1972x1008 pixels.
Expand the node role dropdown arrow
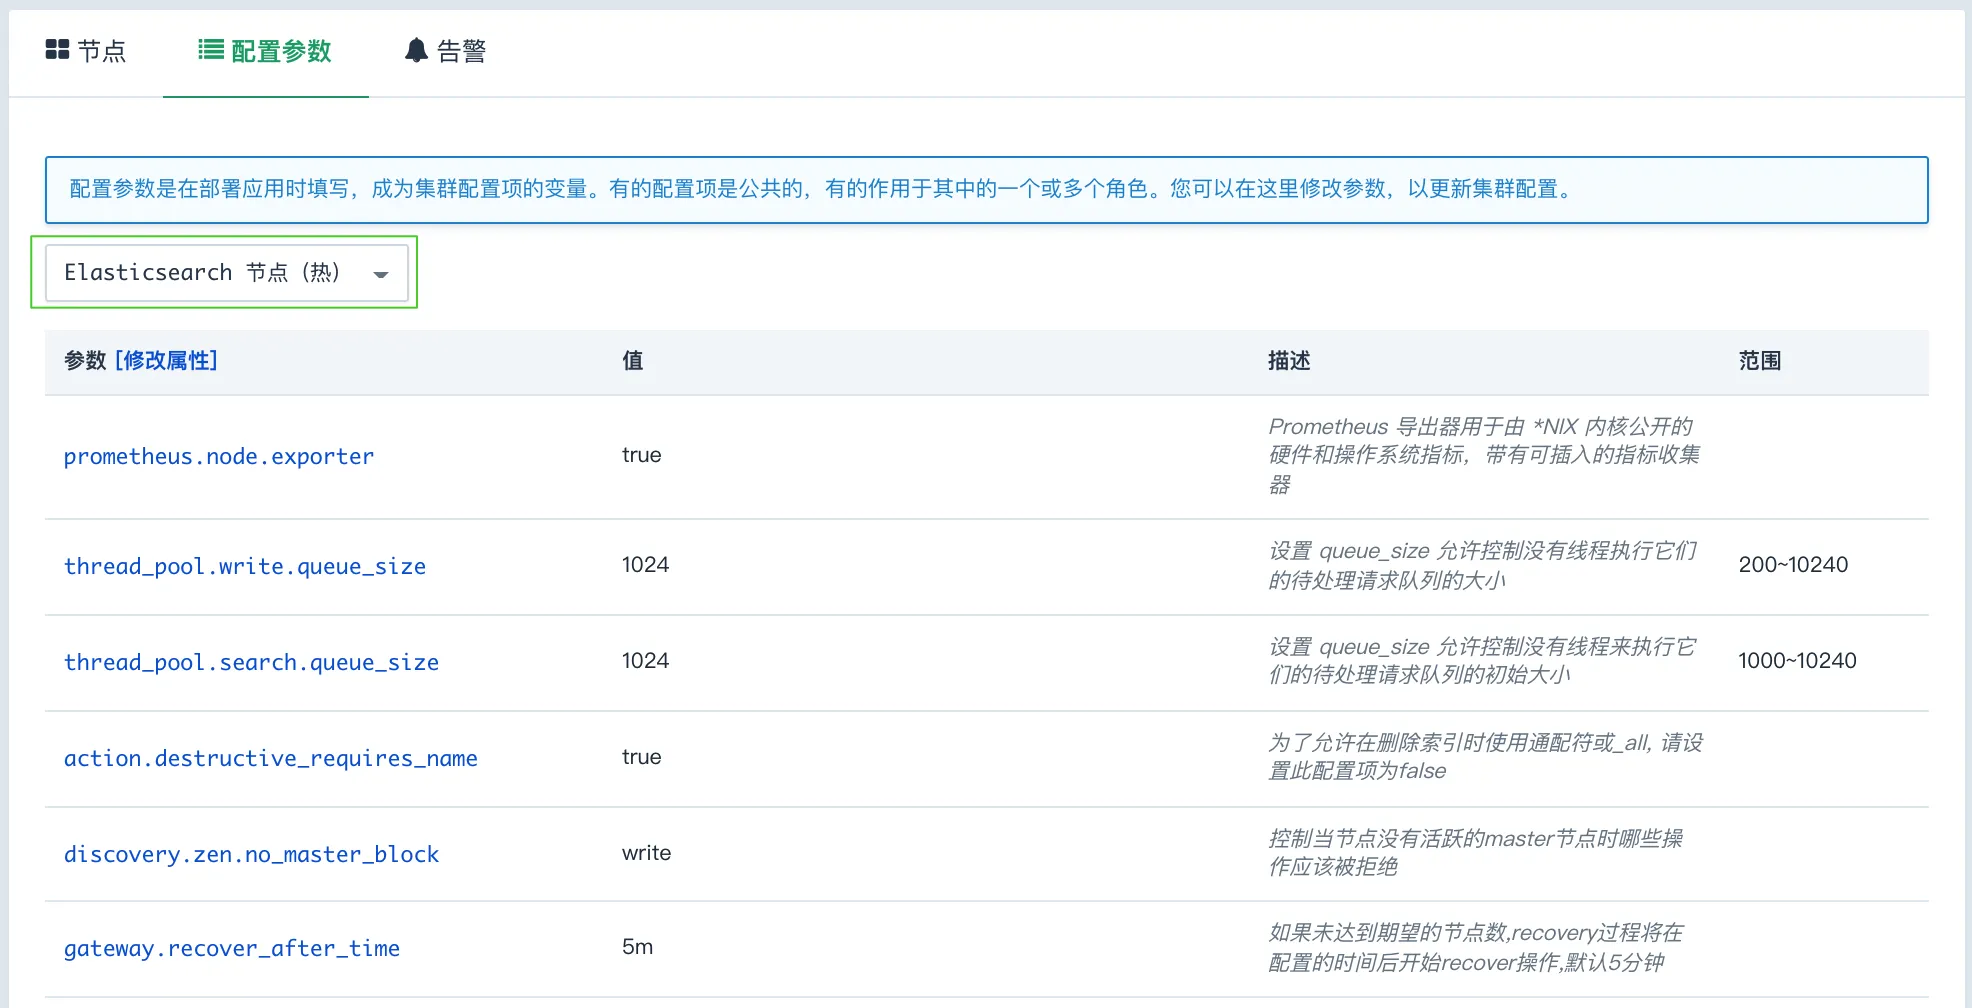click(380, 273)
